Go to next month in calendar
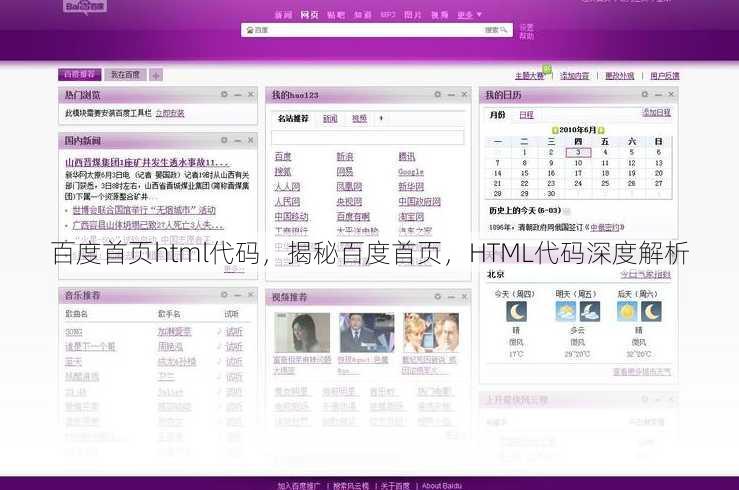Image resolution: width=739 pixels, height=490 pixels. point(601,130)
